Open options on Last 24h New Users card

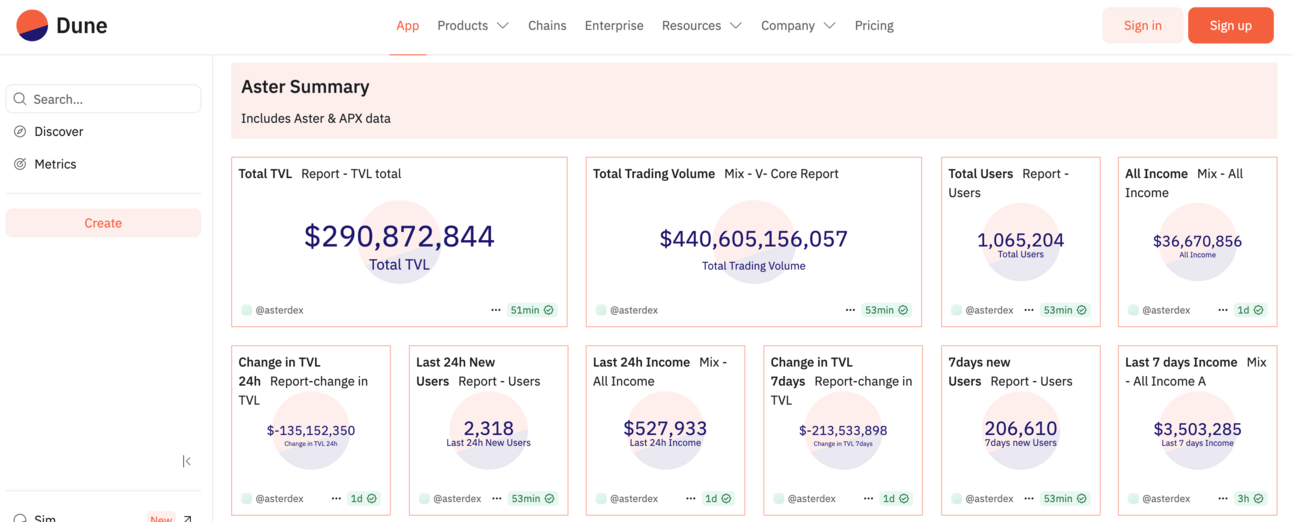coord(497,498)
